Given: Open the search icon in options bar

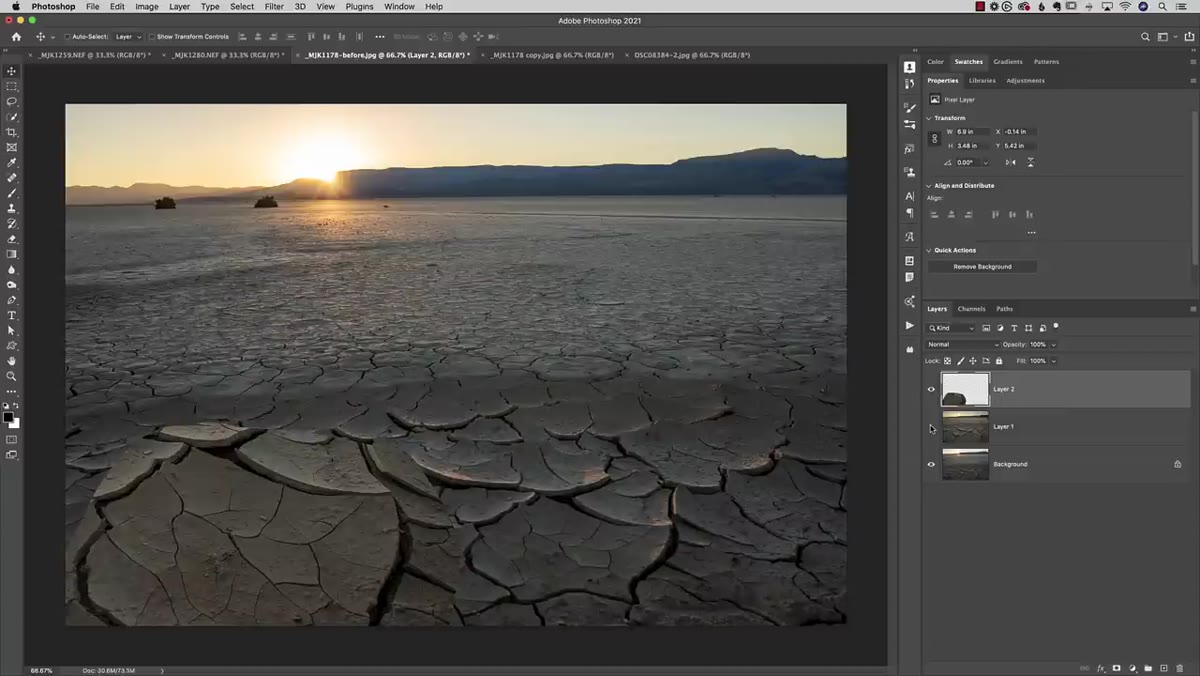Looking at the screenshot, I should [1146, 37].
